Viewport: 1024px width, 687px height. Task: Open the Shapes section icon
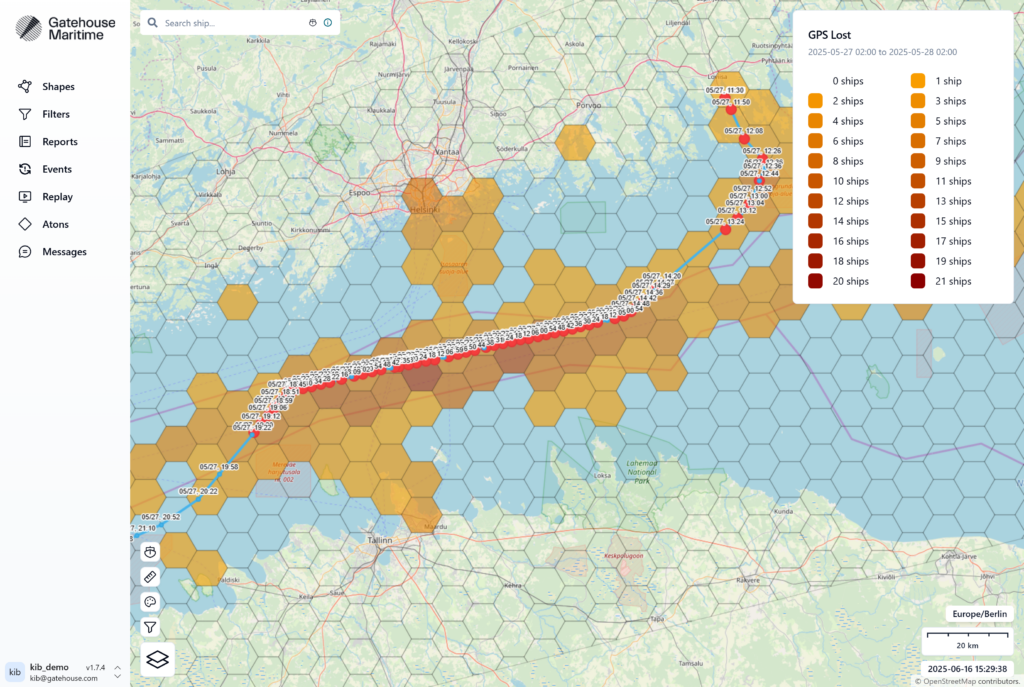click(25, 86)
